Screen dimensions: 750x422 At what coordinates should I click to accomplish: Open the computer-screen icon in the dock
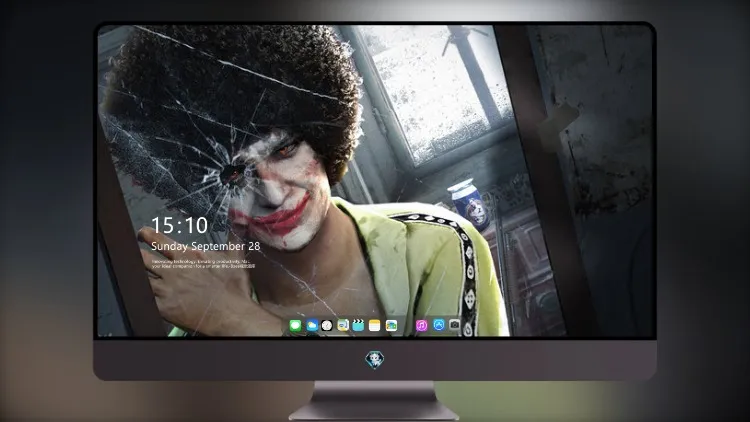coord(343,326)
